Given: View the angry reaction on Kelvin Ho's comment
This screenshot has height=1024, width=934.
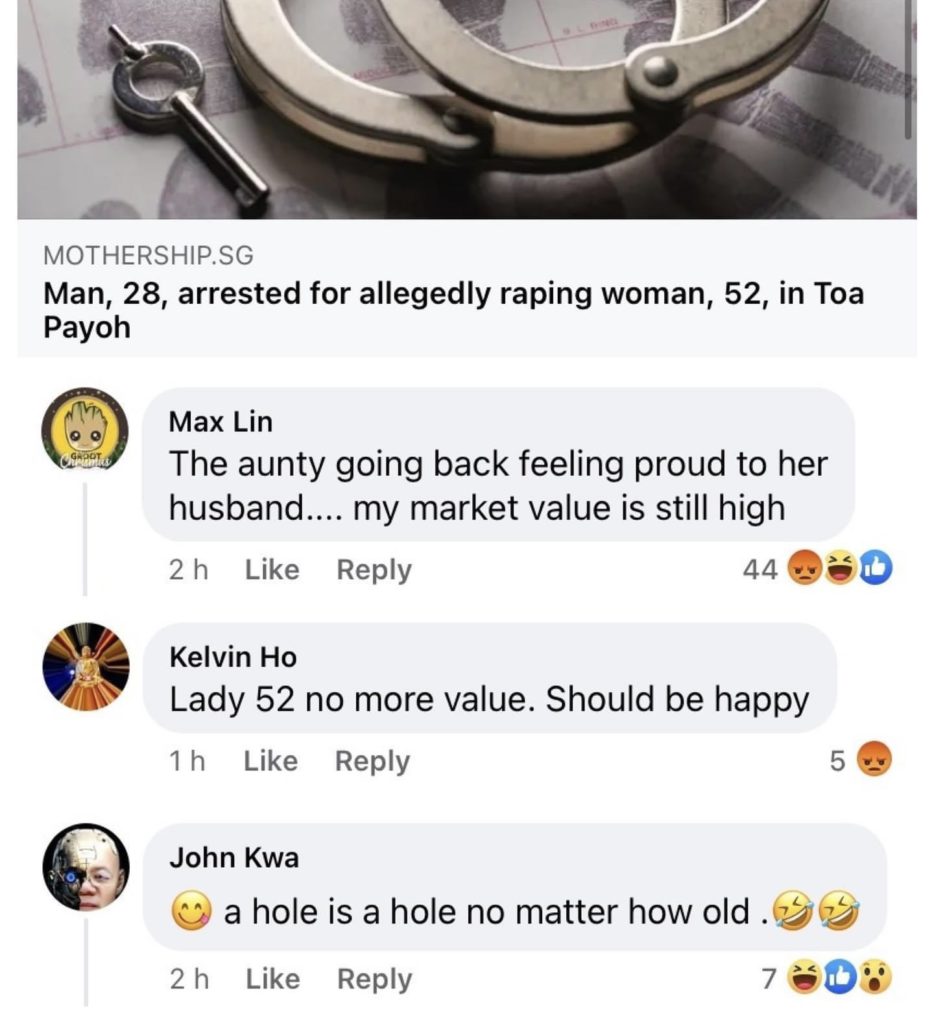Looking at the screenshot, I should point(874,760).
